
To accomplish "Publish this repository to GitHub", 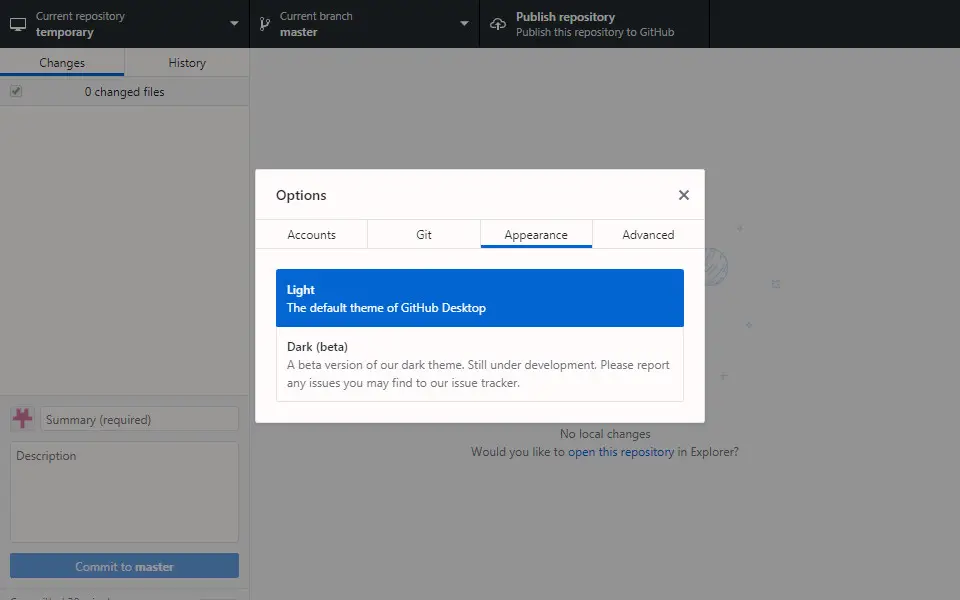I will coord(594,24).
